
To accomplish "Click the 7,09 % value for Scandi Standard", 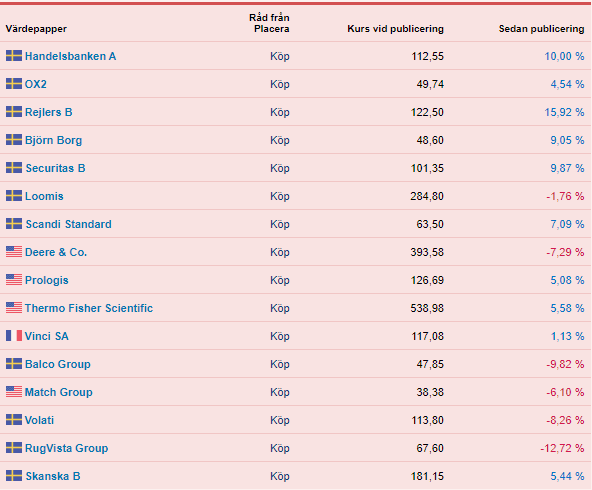I will click(567, 224).
